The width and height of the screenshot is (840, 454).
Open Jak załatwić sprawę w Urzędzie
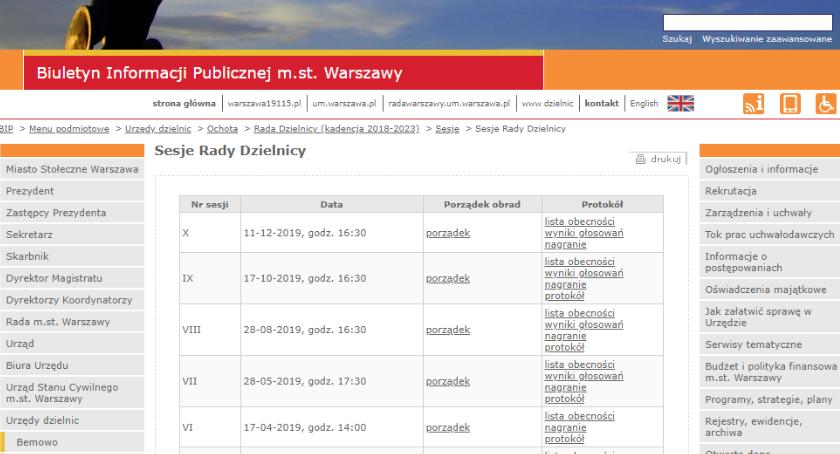[x=770, y=317]
